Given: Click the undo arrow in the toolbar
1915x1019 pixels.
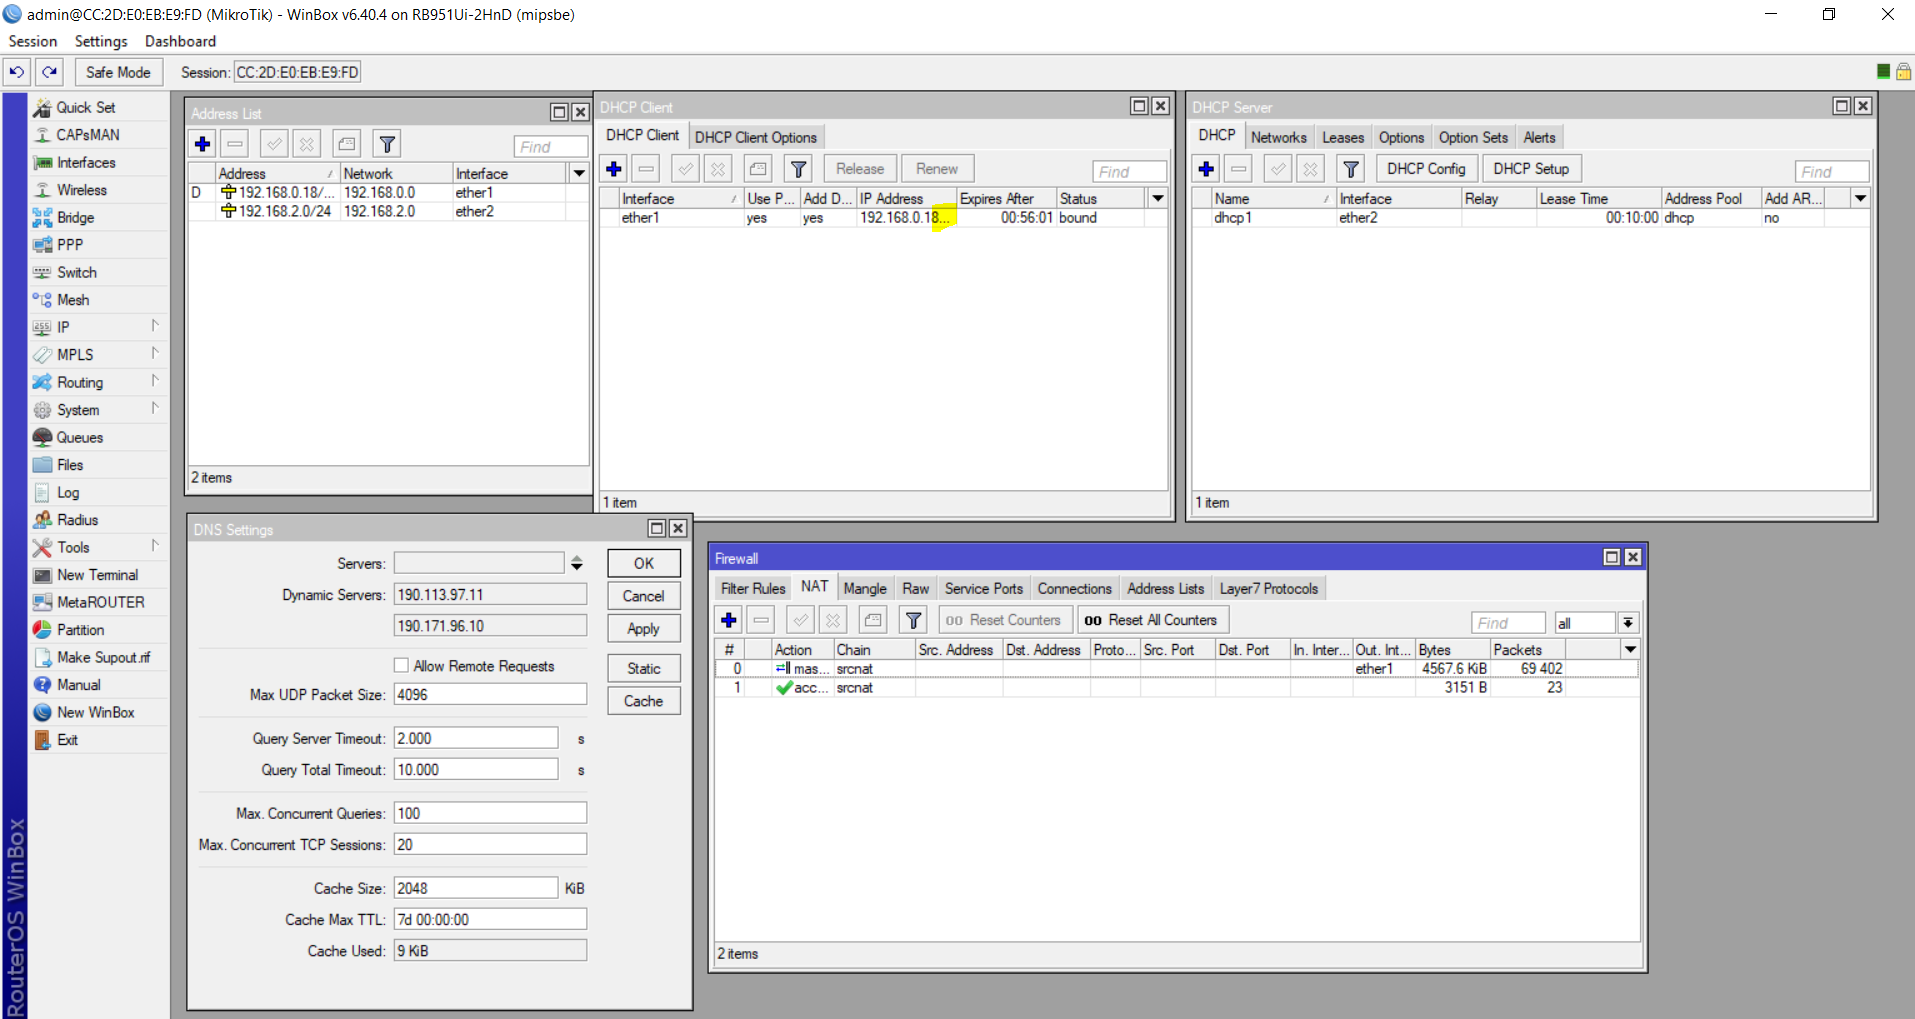Looking at the screenshot, I should [x=16, y=71].
